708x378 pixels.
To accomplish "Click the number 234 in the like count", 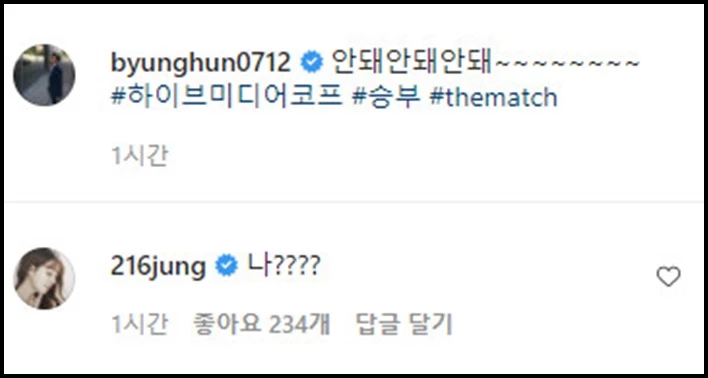I will [x=286, y=324].
